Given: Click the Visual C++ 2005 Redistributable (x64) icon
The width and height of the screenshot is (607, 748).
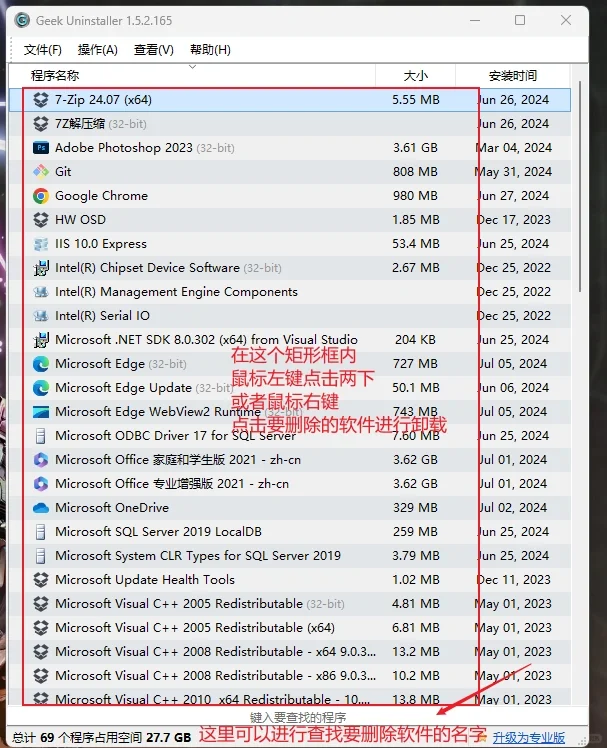Looking at the screenshot, I should [41, 628].
